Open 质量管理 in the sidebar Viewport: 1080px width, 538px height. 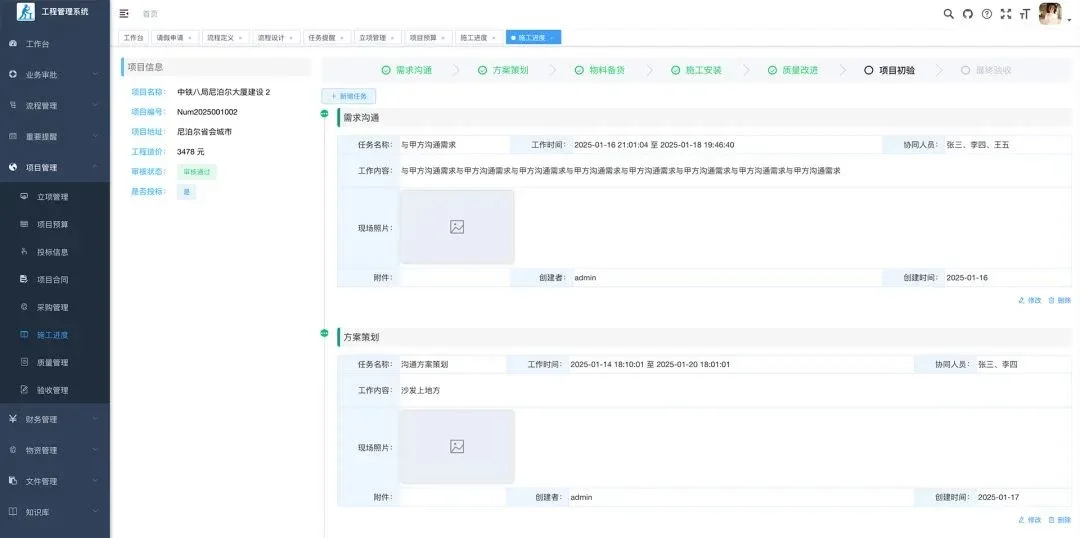coord(54,362)
